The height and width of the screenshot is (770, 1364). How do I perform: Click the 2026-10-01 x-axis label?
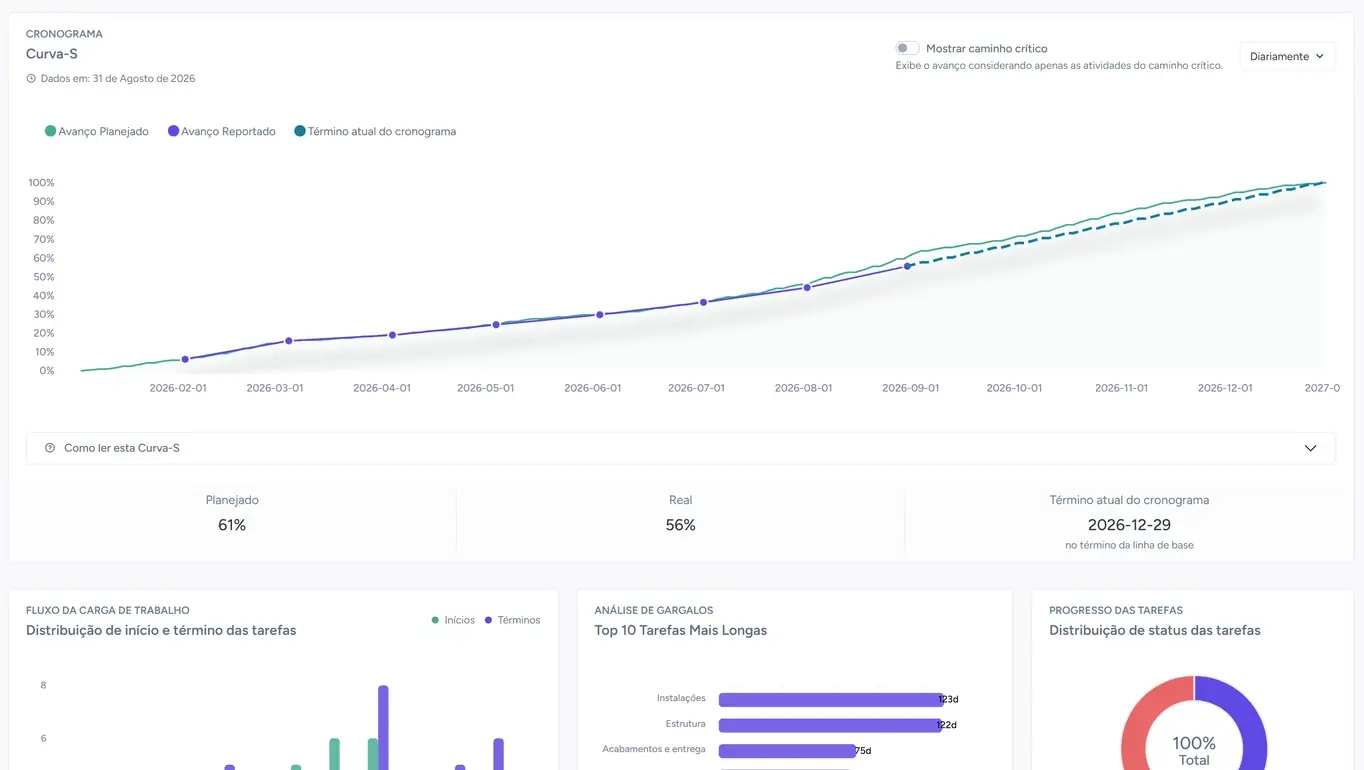(x=1014, y=388)
